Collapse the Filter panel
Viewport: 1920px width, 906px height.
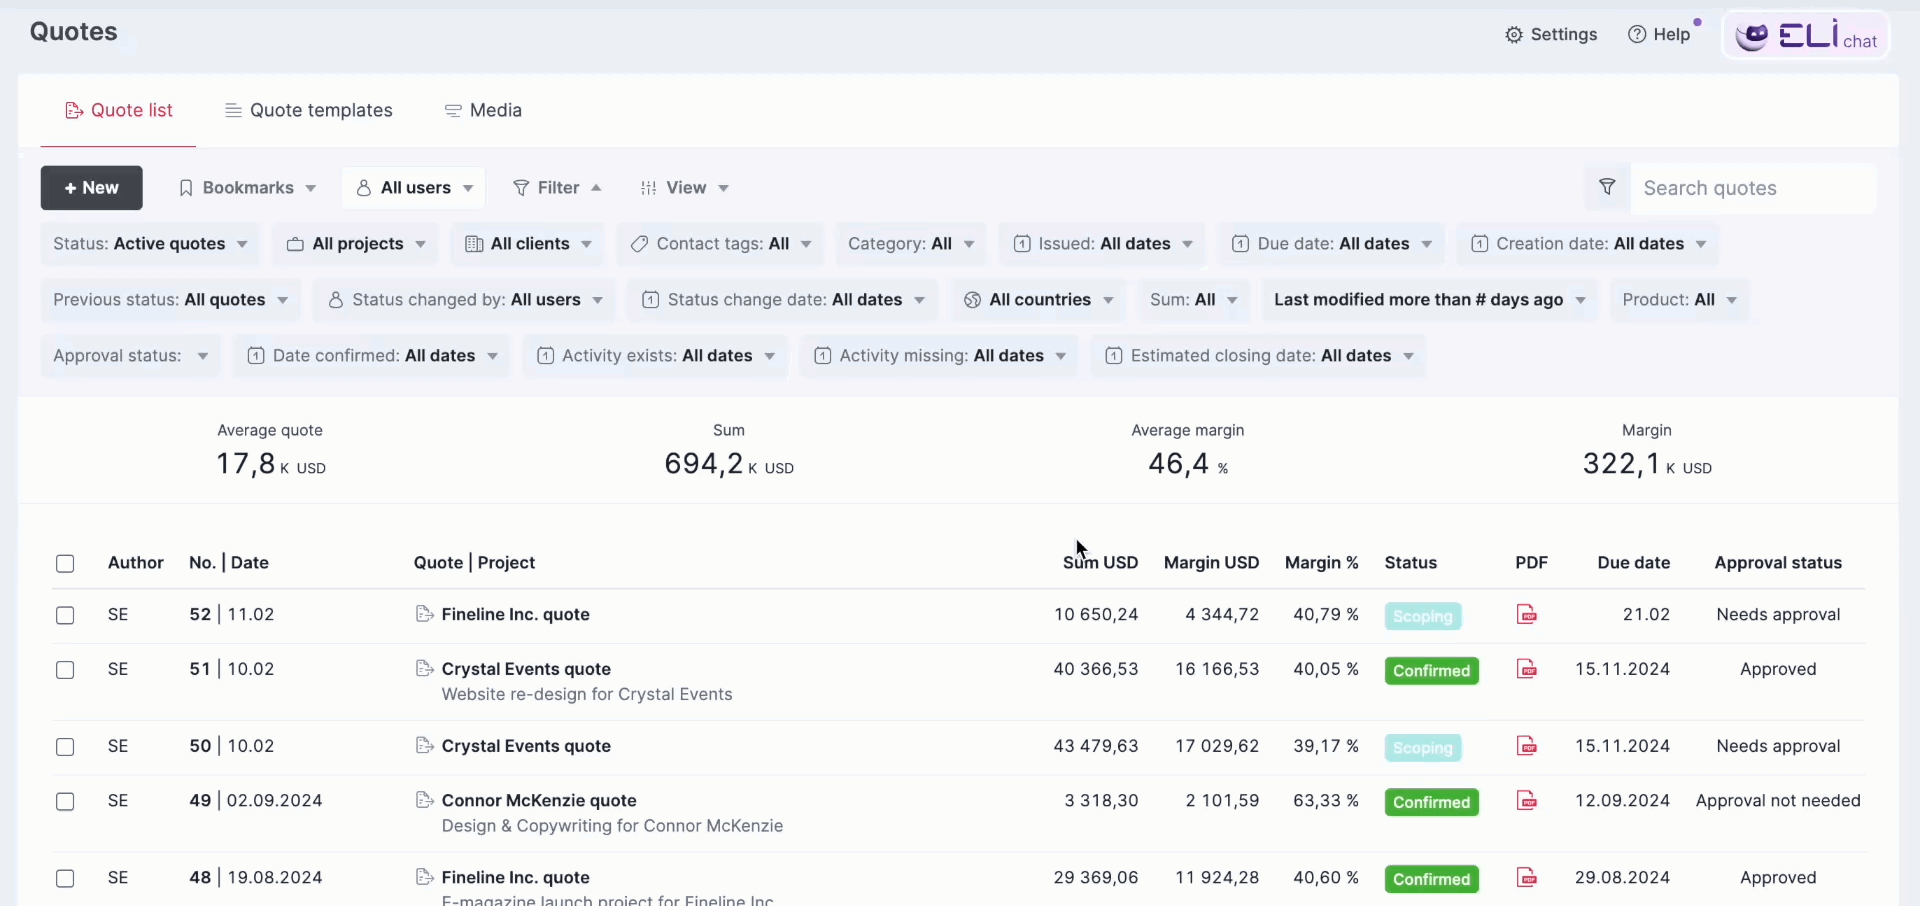coord(557,188)
